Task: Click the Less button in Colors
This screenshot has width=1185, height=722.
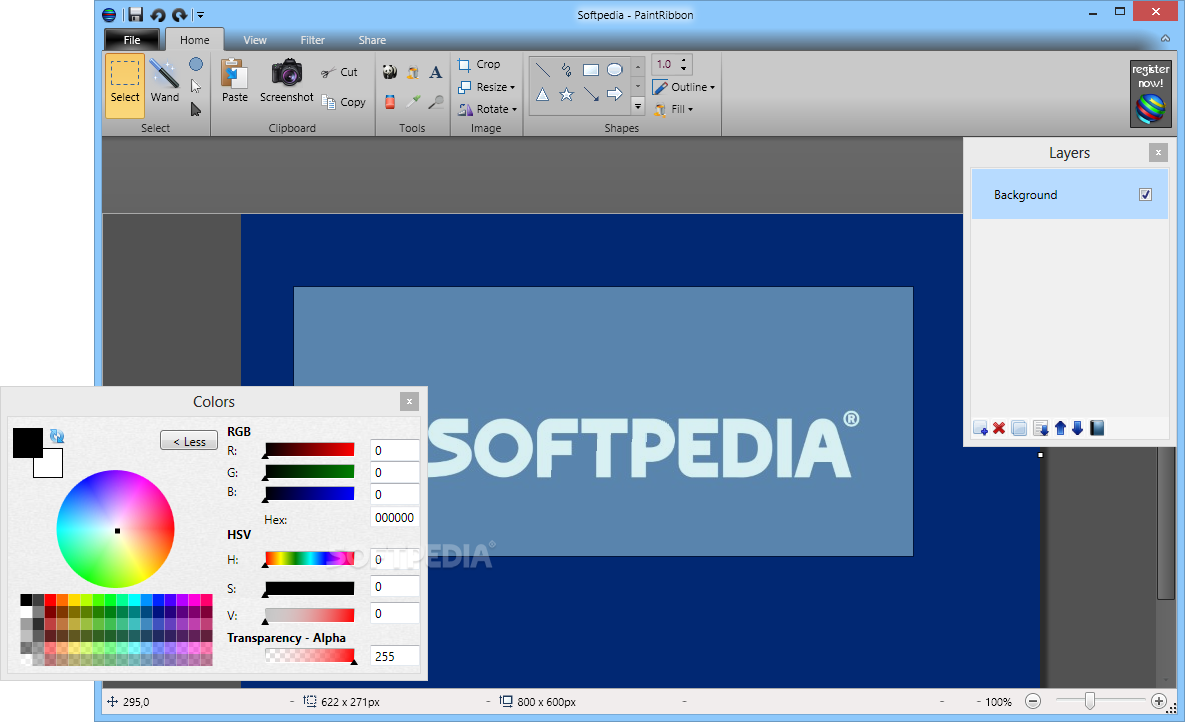Action: click(x=189, y=441)
